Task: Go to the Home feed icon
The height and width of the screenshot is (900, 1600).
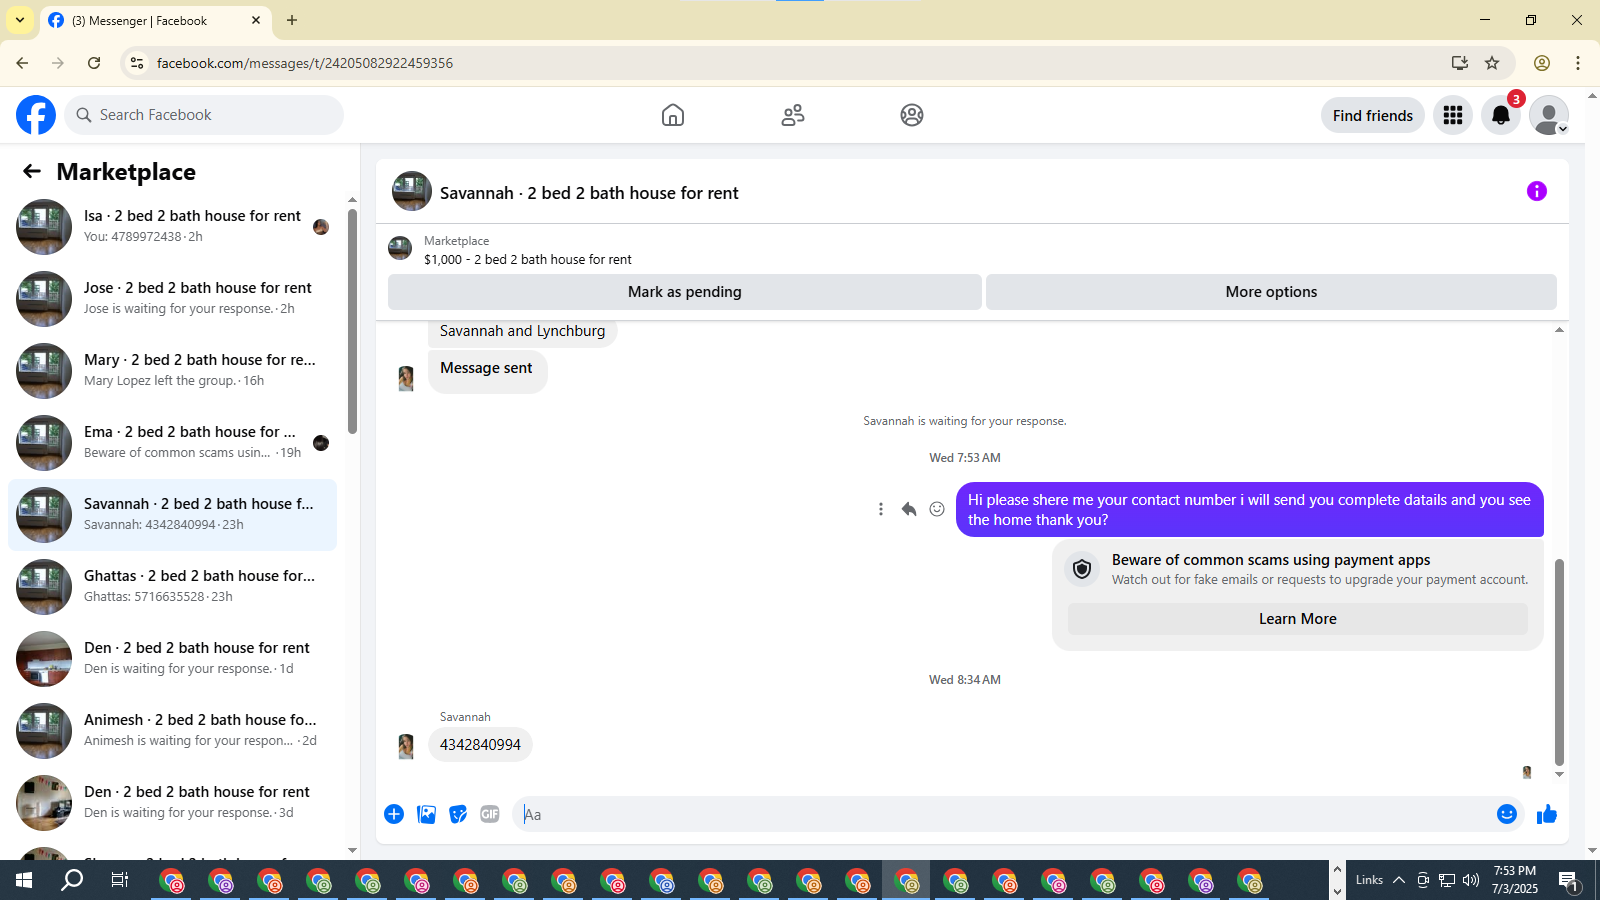Action: pyautogui.click(x=673, y=115)
